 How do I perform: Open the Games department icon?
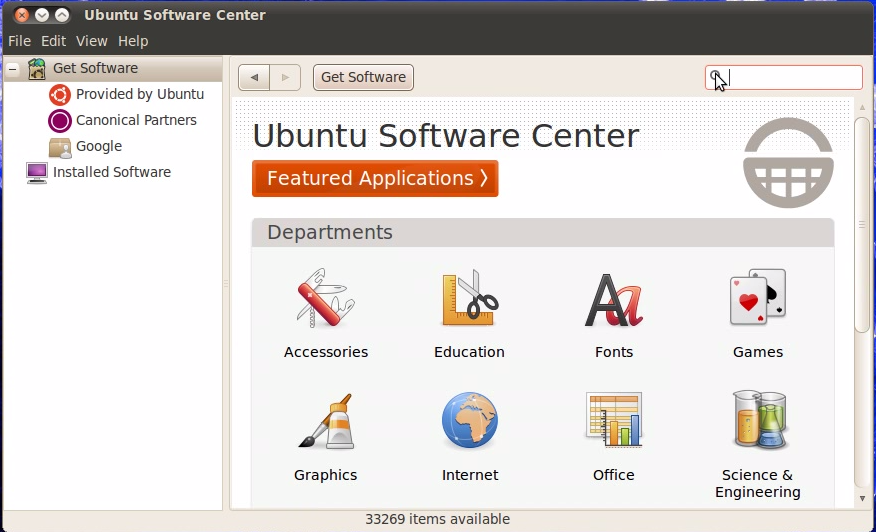[x=758, y=297]
